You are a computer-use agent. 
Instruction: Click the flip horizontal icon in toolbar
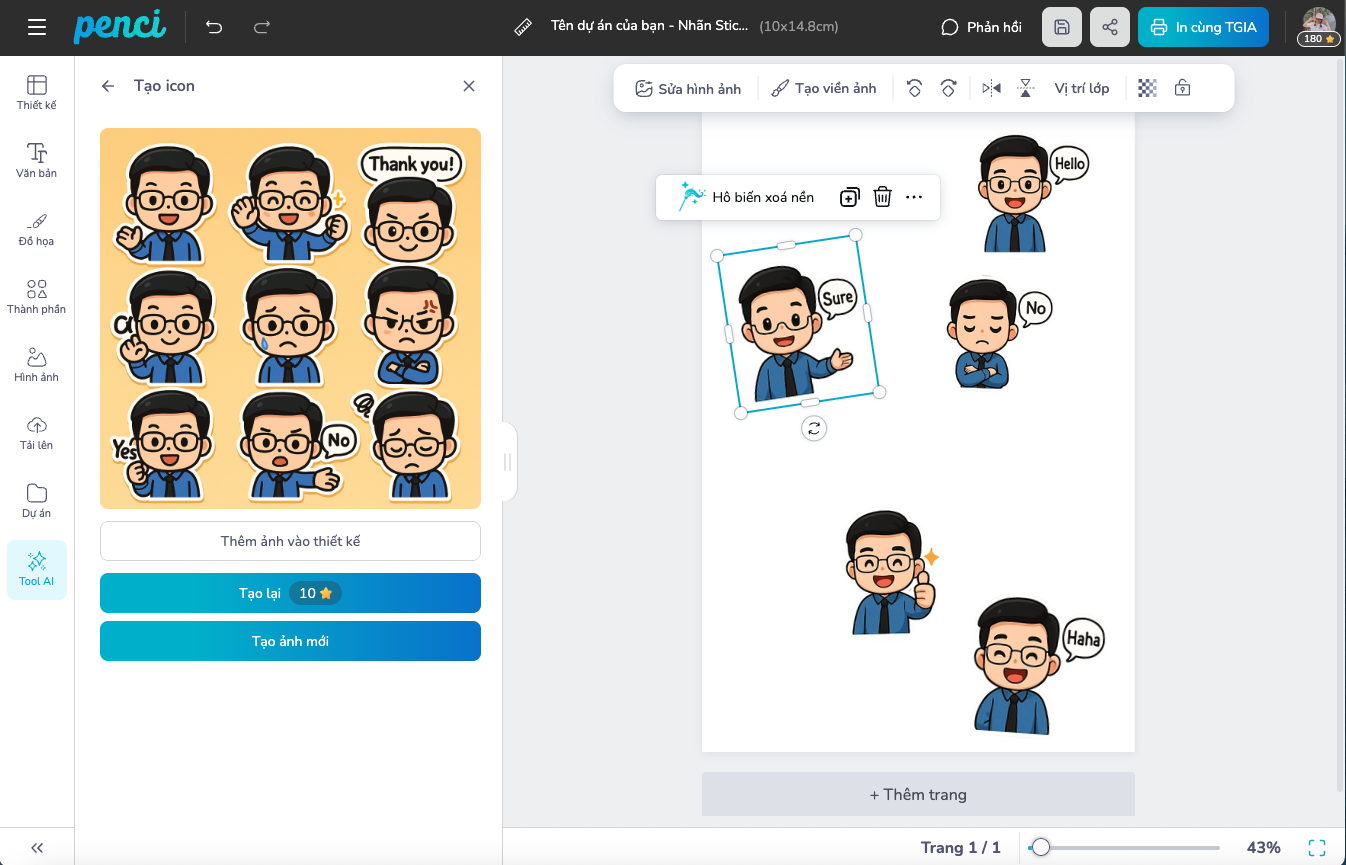click(991, 88)
